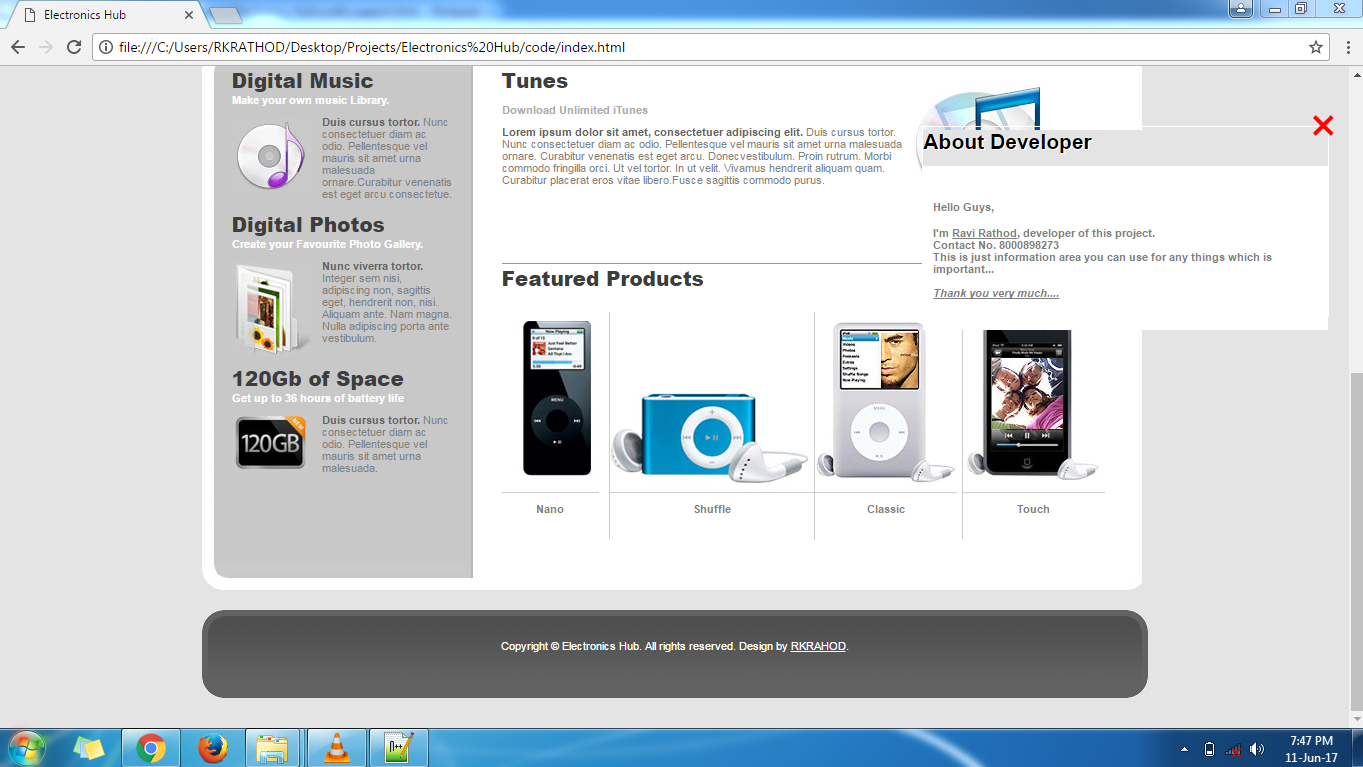This screenshot has height=767, width=1363.
Task: Switch to the Electronics Hub tab
Action: click(x=104, y=15)
